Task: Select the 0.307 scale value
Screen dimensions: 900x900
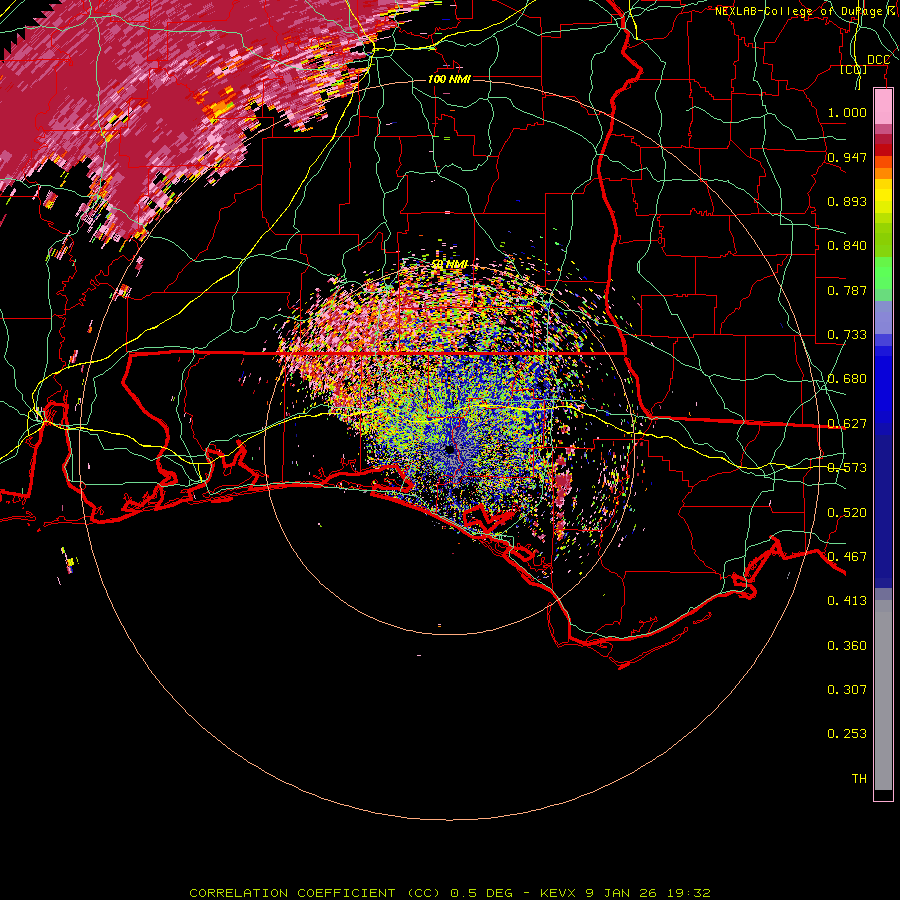Action: click(x=847, y=690)
